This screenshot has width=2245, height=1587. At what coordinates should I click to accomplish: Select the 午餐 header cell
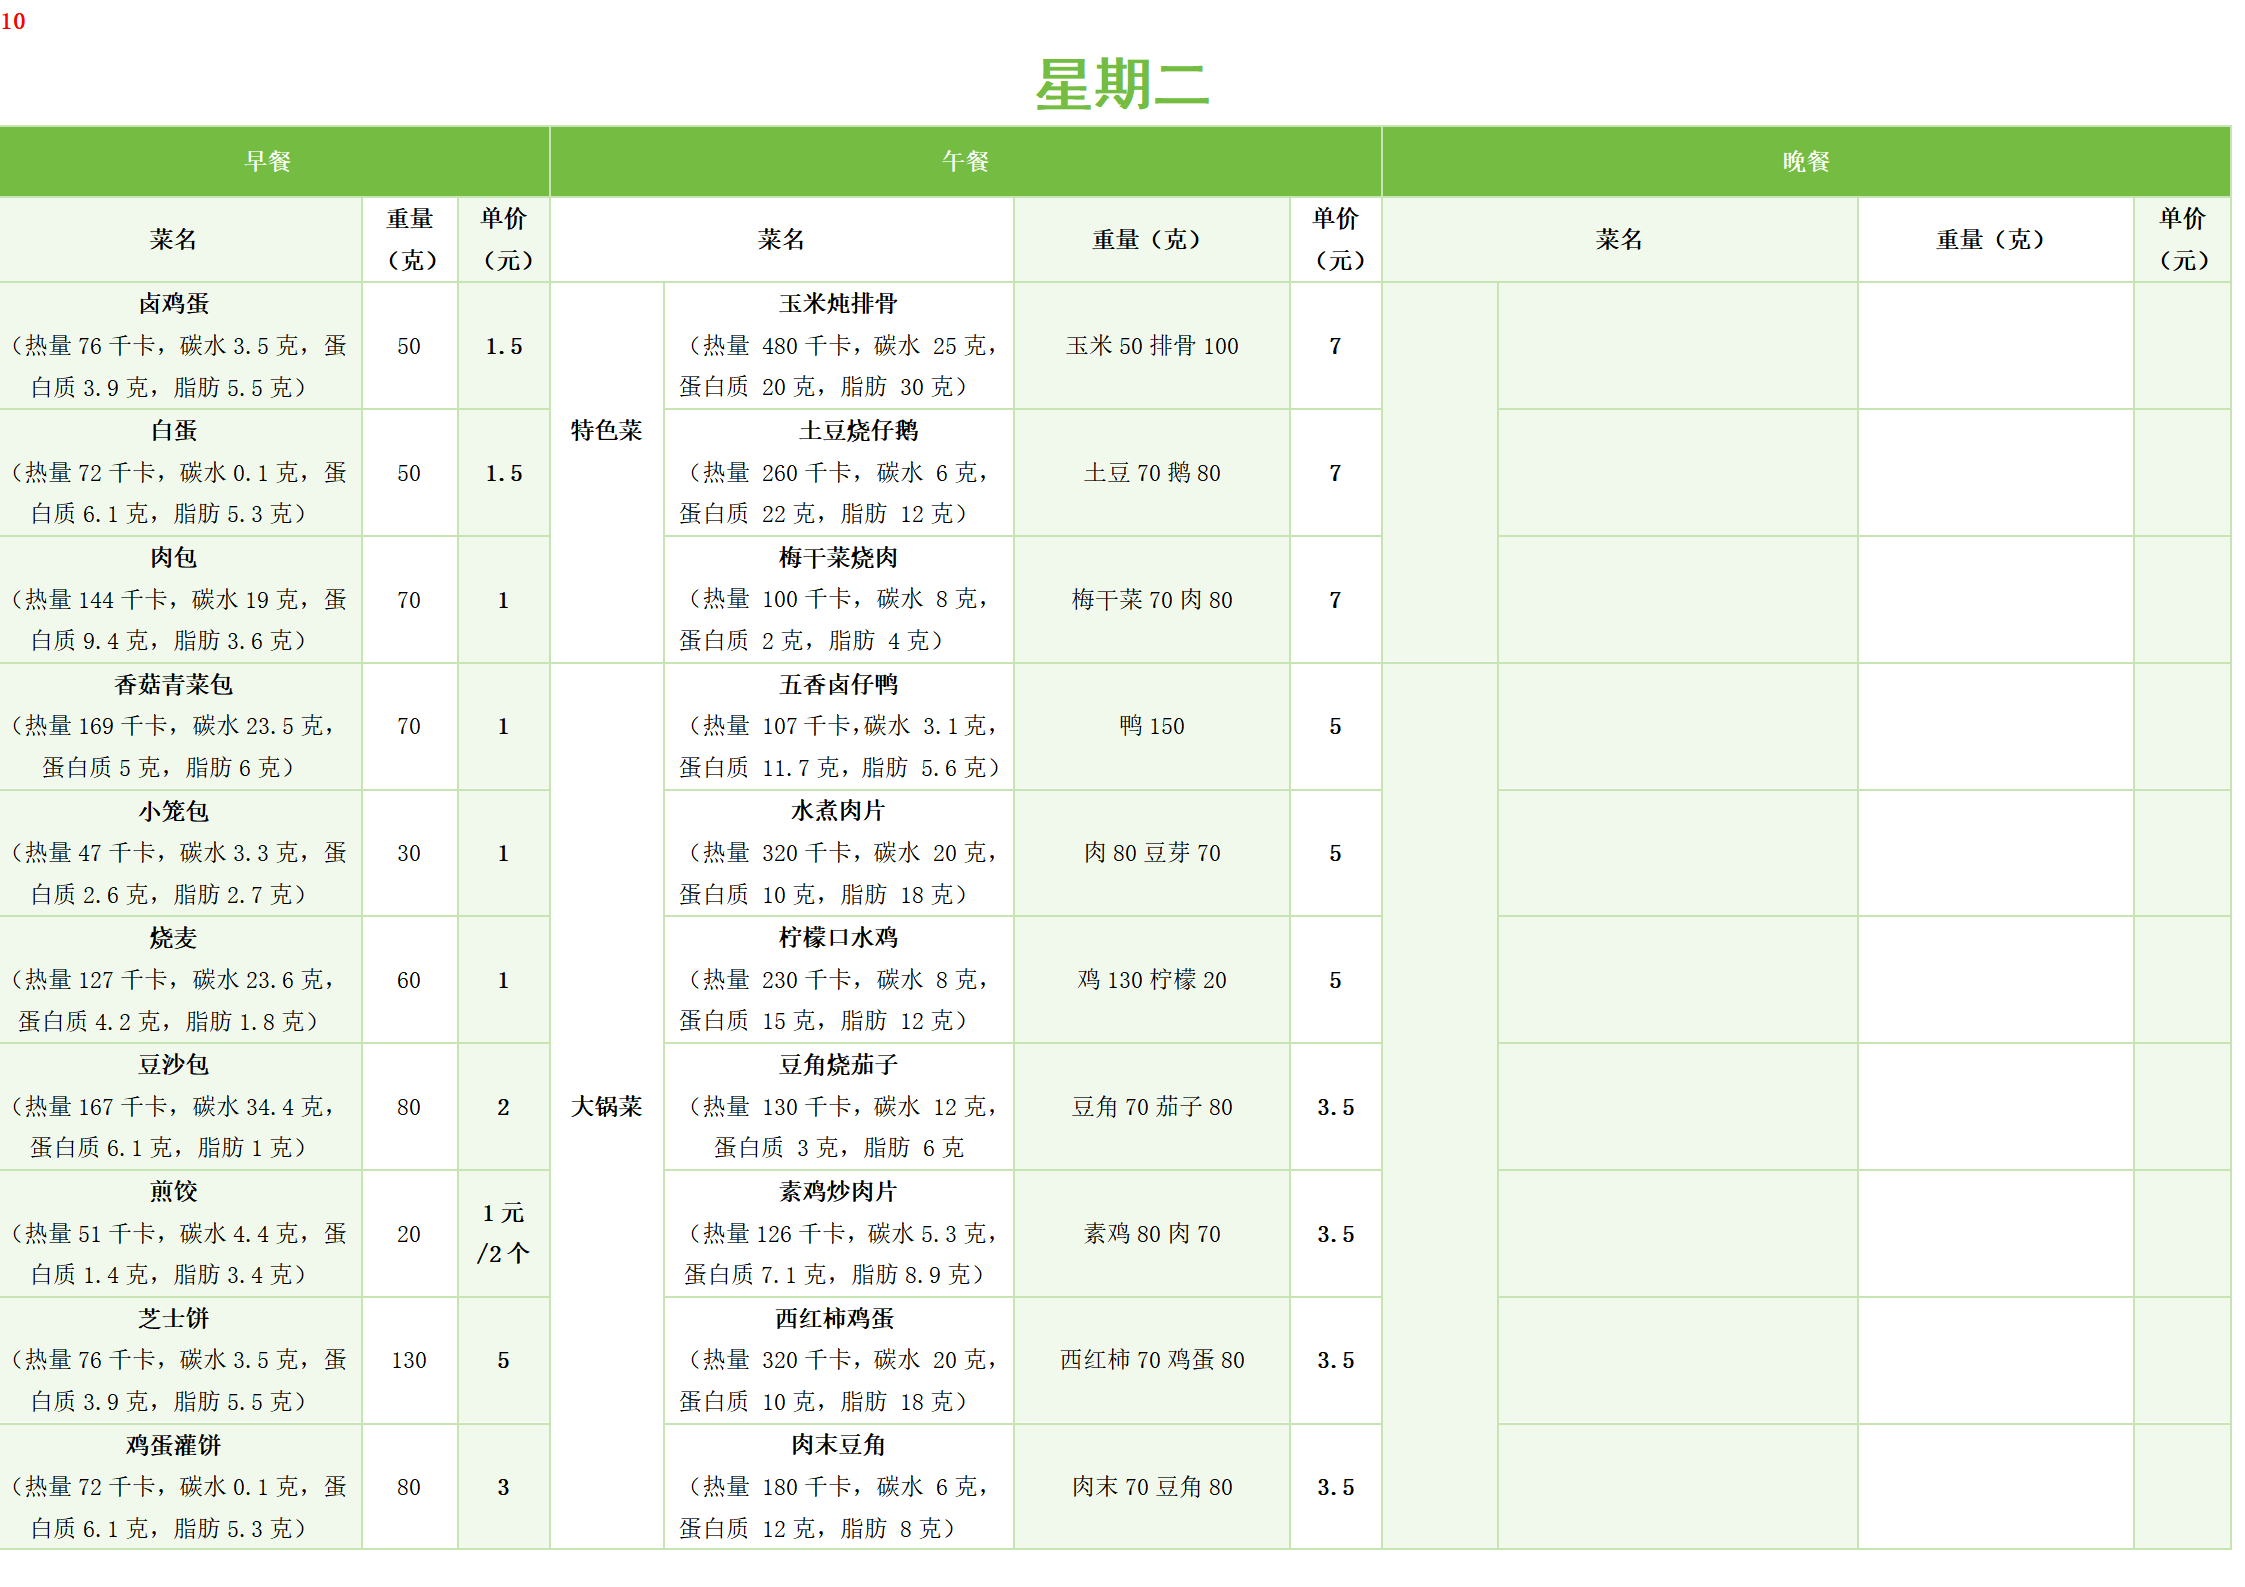965,161
